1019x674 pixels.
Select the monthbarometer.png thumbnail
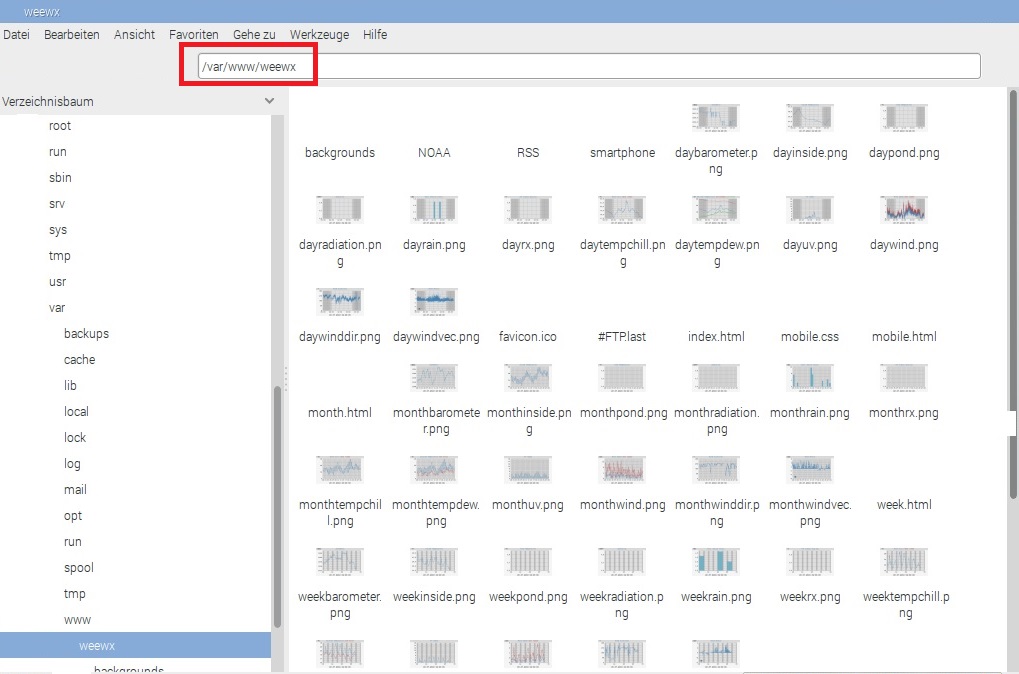click(x=433, y=378)
